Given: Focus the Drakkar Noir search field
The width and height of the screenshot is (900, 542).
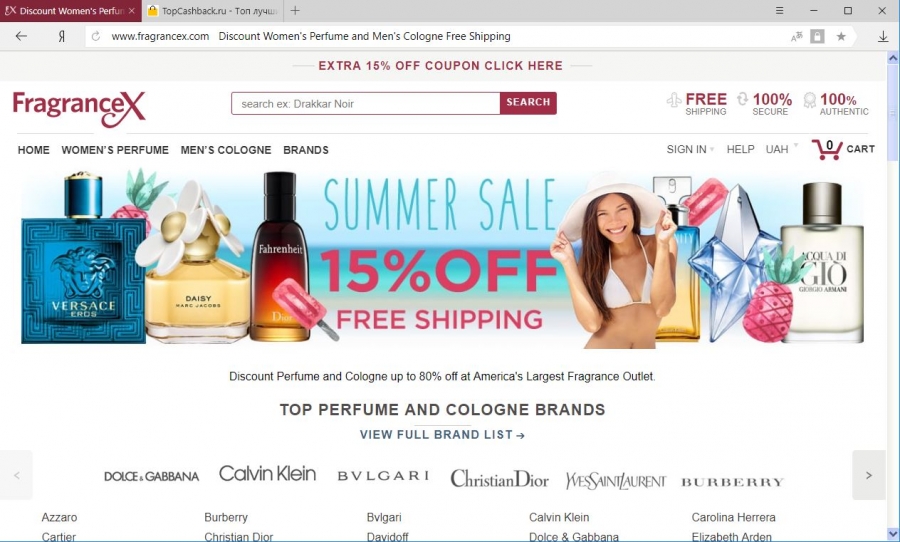Looking at the screenshot, I should click(366, 103).
